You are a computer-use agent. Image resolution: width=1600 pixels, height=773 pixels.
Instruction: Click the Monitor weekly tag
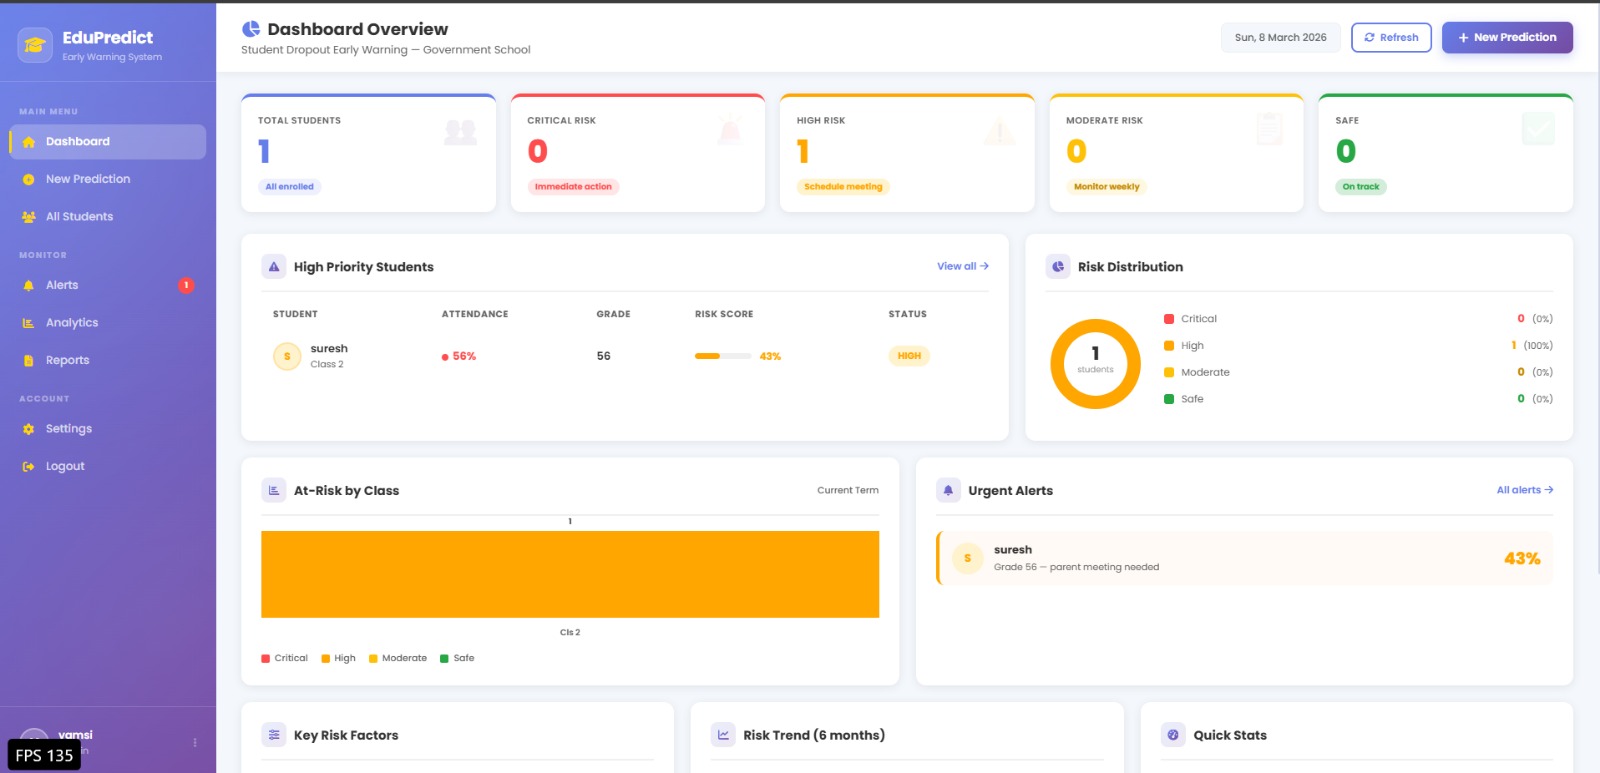[x=1106, y=187]
